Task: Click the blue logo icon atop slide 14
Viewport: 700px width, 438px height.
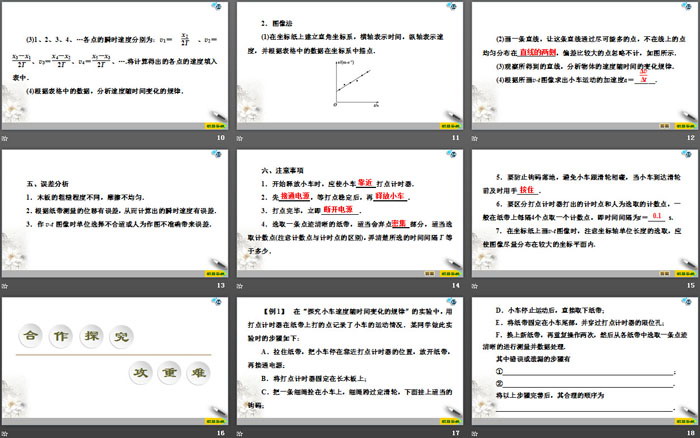Action: coord(451,154)
